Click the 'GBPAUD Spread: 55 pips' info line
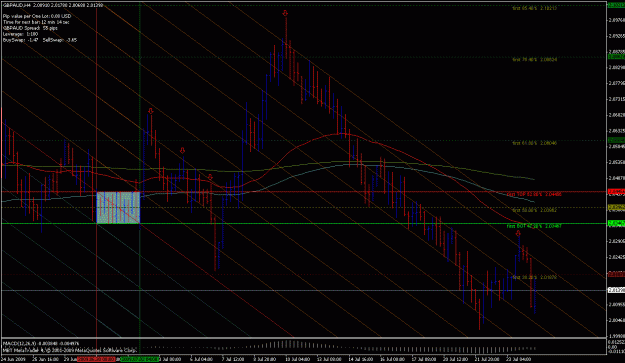This screenshot has height=363, width=625. 30,28
